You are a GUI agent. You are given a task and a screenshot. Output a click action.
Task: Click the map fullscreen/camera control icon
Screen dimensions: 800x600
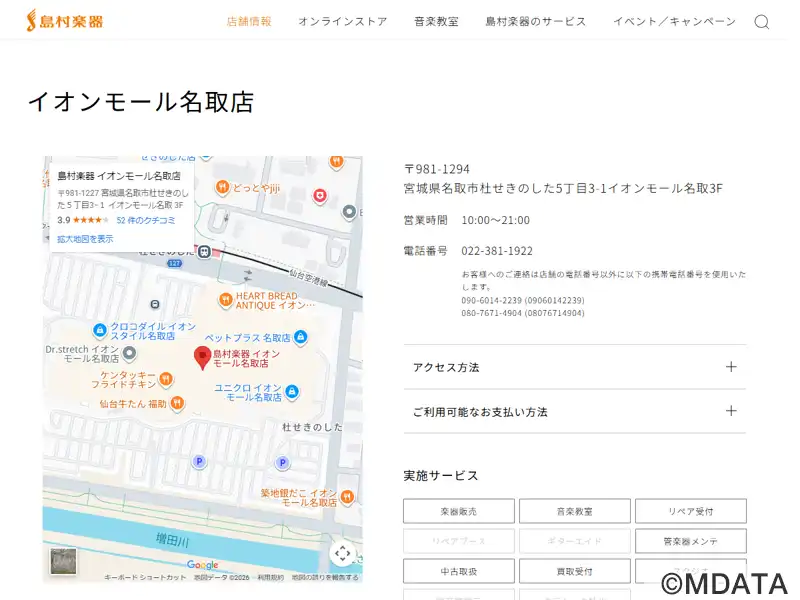pyautogui.click(x=342, y=553)
